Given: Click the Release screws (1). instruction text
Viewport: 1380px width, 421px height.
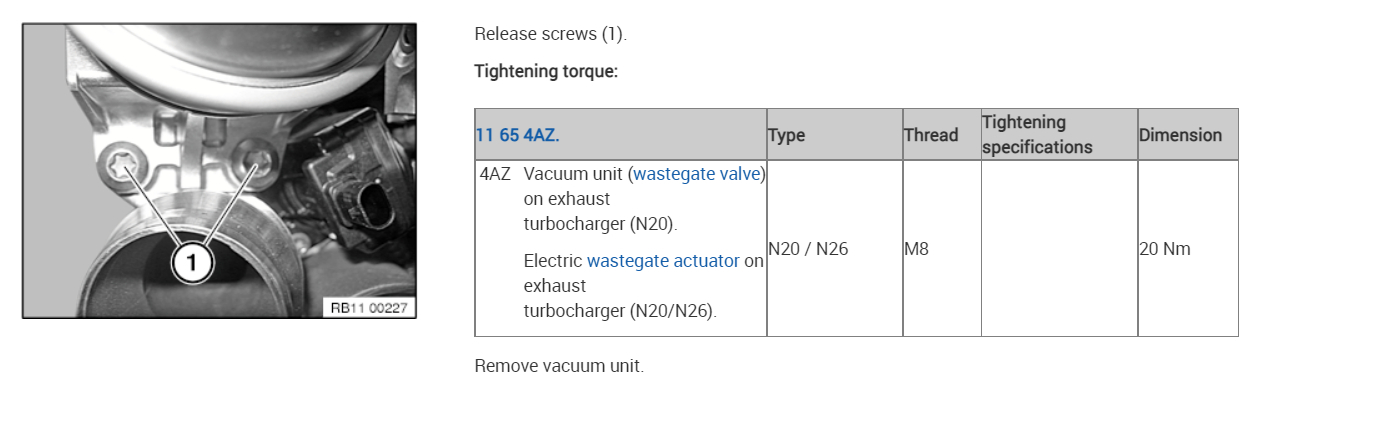Looking at the screenshot, I should coord(550,34).
